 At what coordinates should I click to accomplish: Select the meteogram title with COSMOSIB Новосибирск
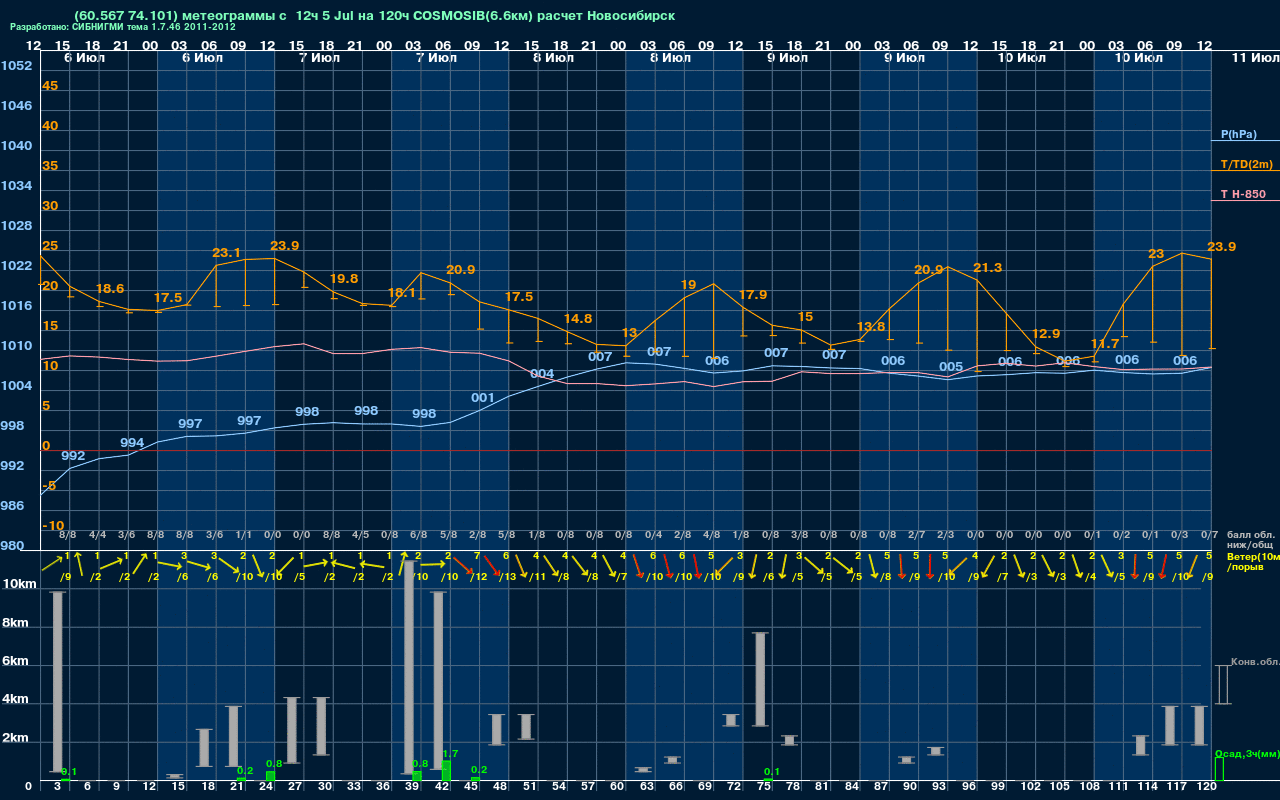[x=374, y=16]
